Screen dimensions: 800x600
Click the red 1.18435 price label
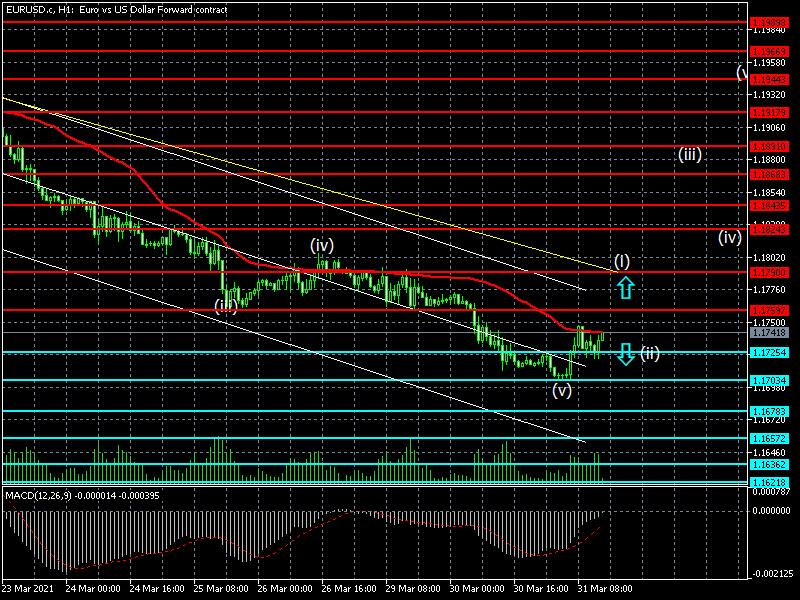pyautogui.click(x=768, y=205)
